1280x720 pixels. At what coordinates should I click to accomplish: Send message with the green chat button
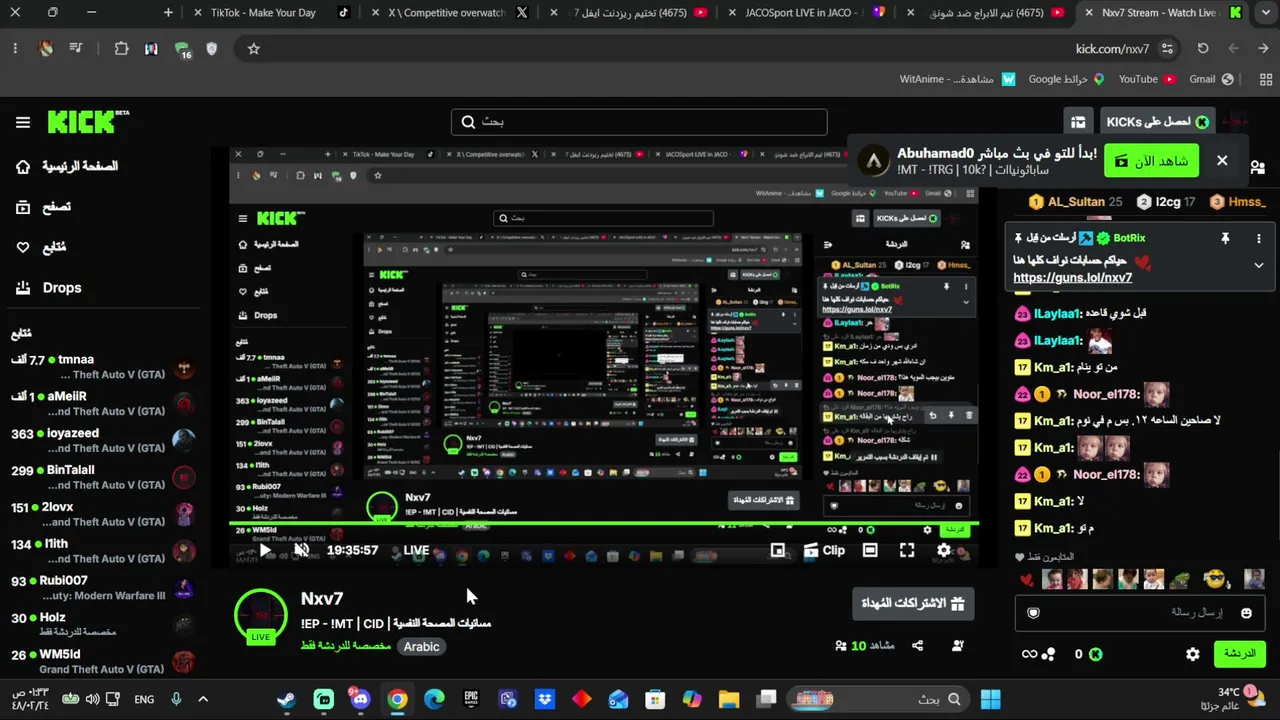(x=1240, y=654)
